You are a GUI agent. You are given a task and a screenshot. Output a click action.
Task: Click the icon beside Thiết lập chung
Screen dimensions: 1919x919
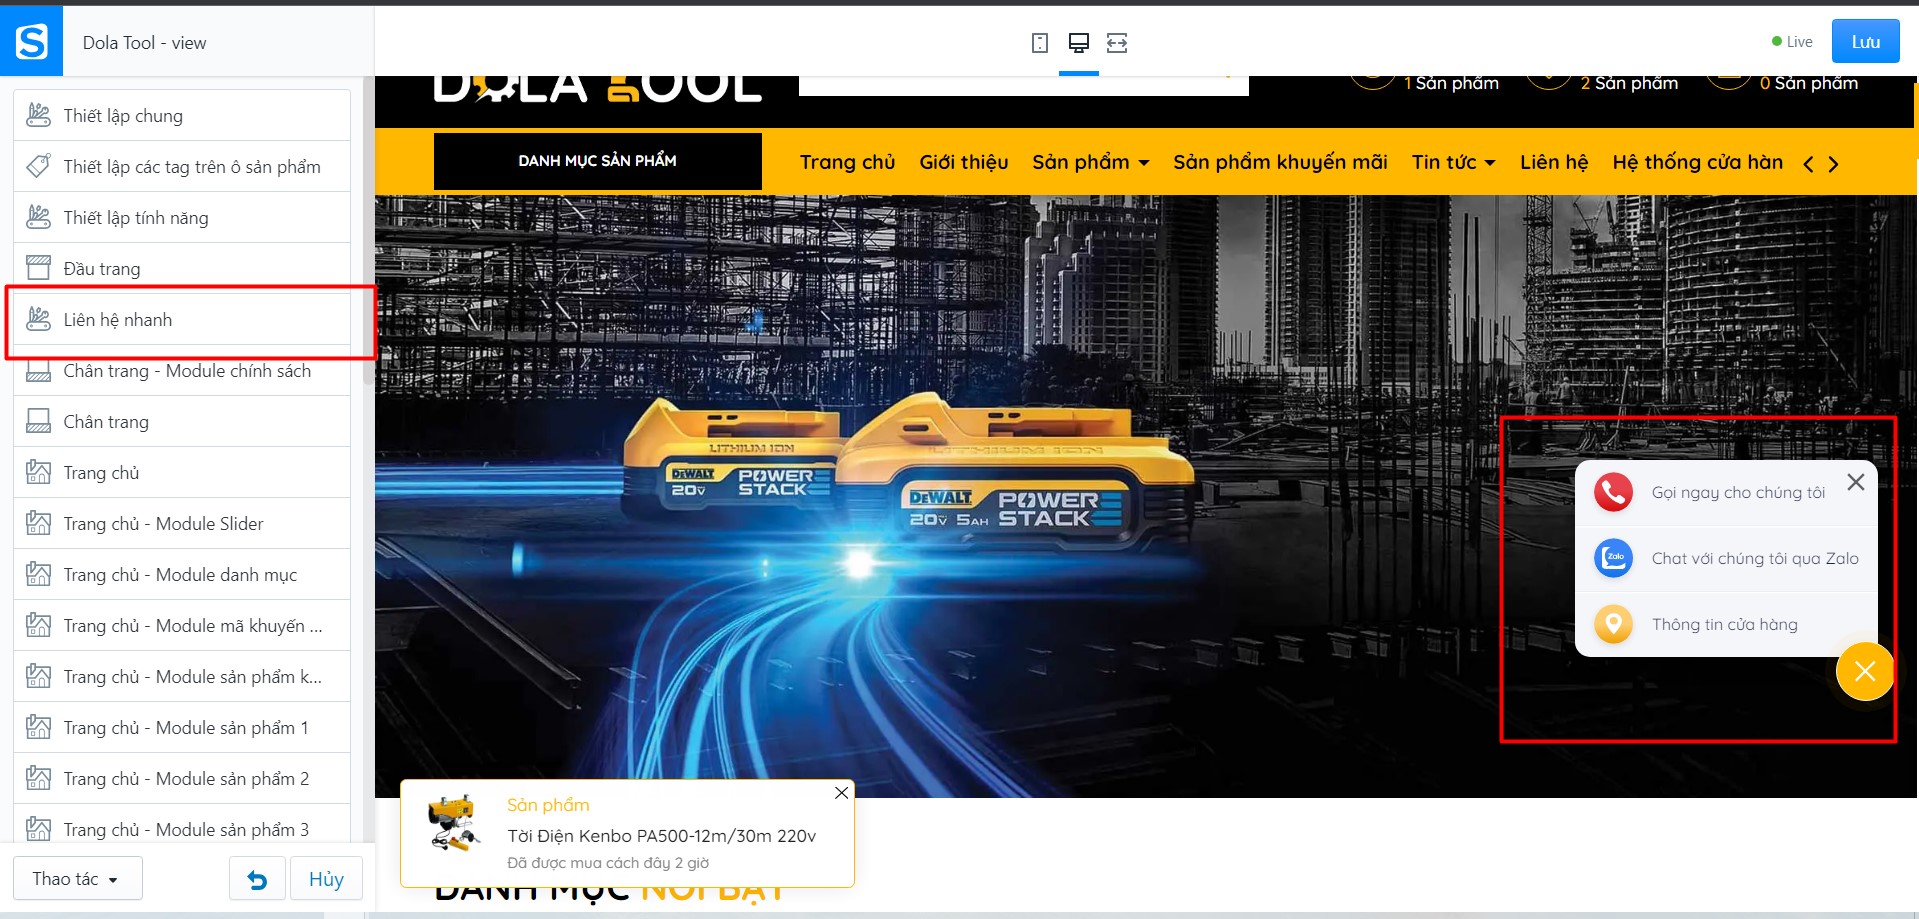(38, 115)
